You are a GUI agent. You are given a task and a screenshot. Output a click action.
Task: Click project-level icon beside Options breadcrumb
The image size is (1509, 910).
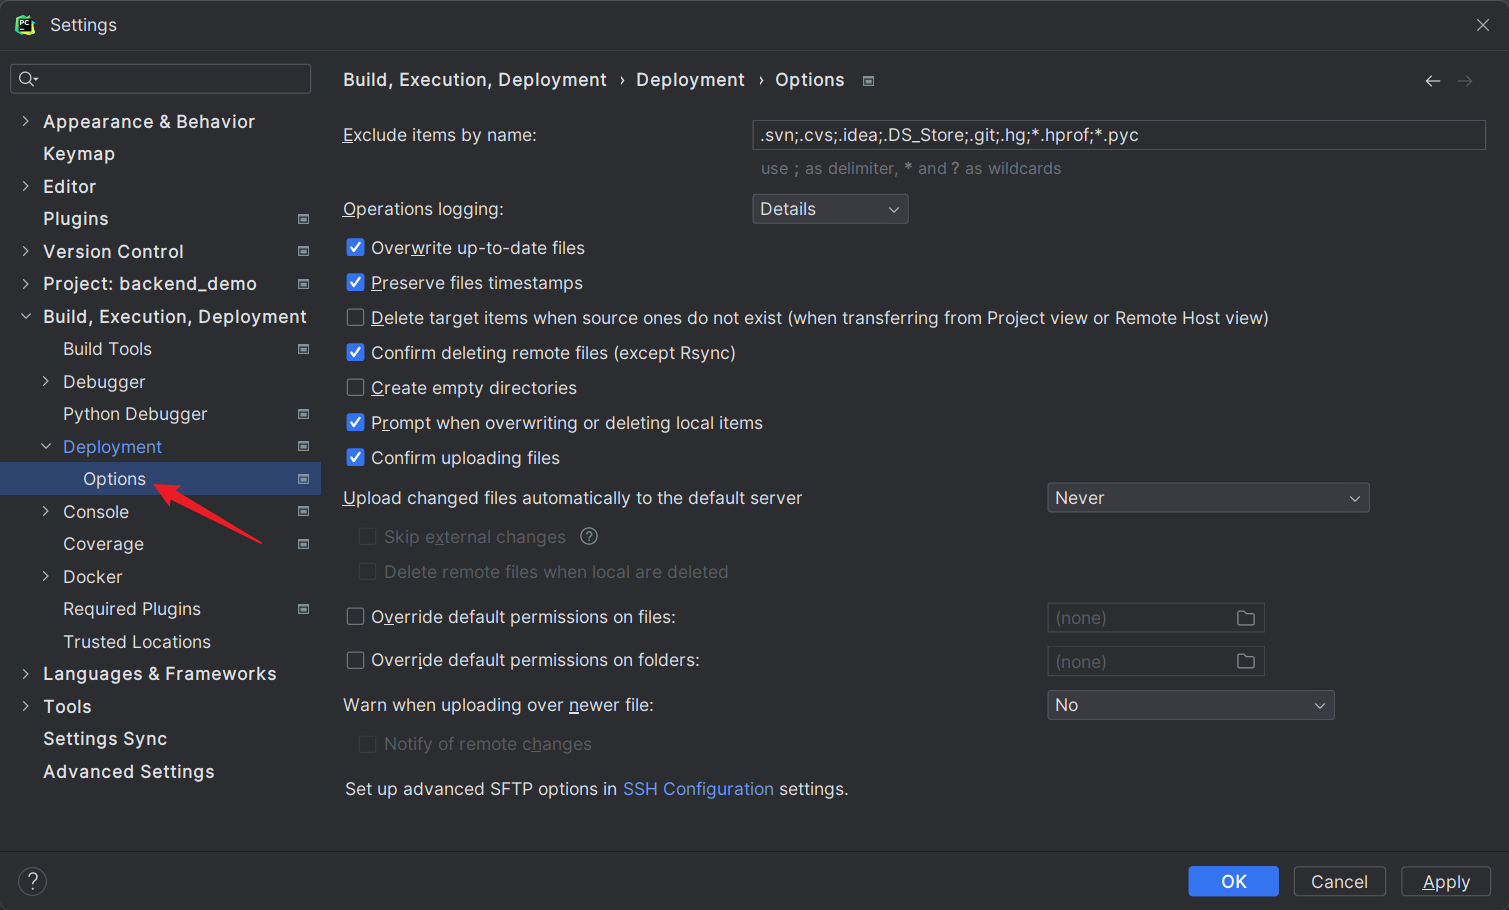868,81
